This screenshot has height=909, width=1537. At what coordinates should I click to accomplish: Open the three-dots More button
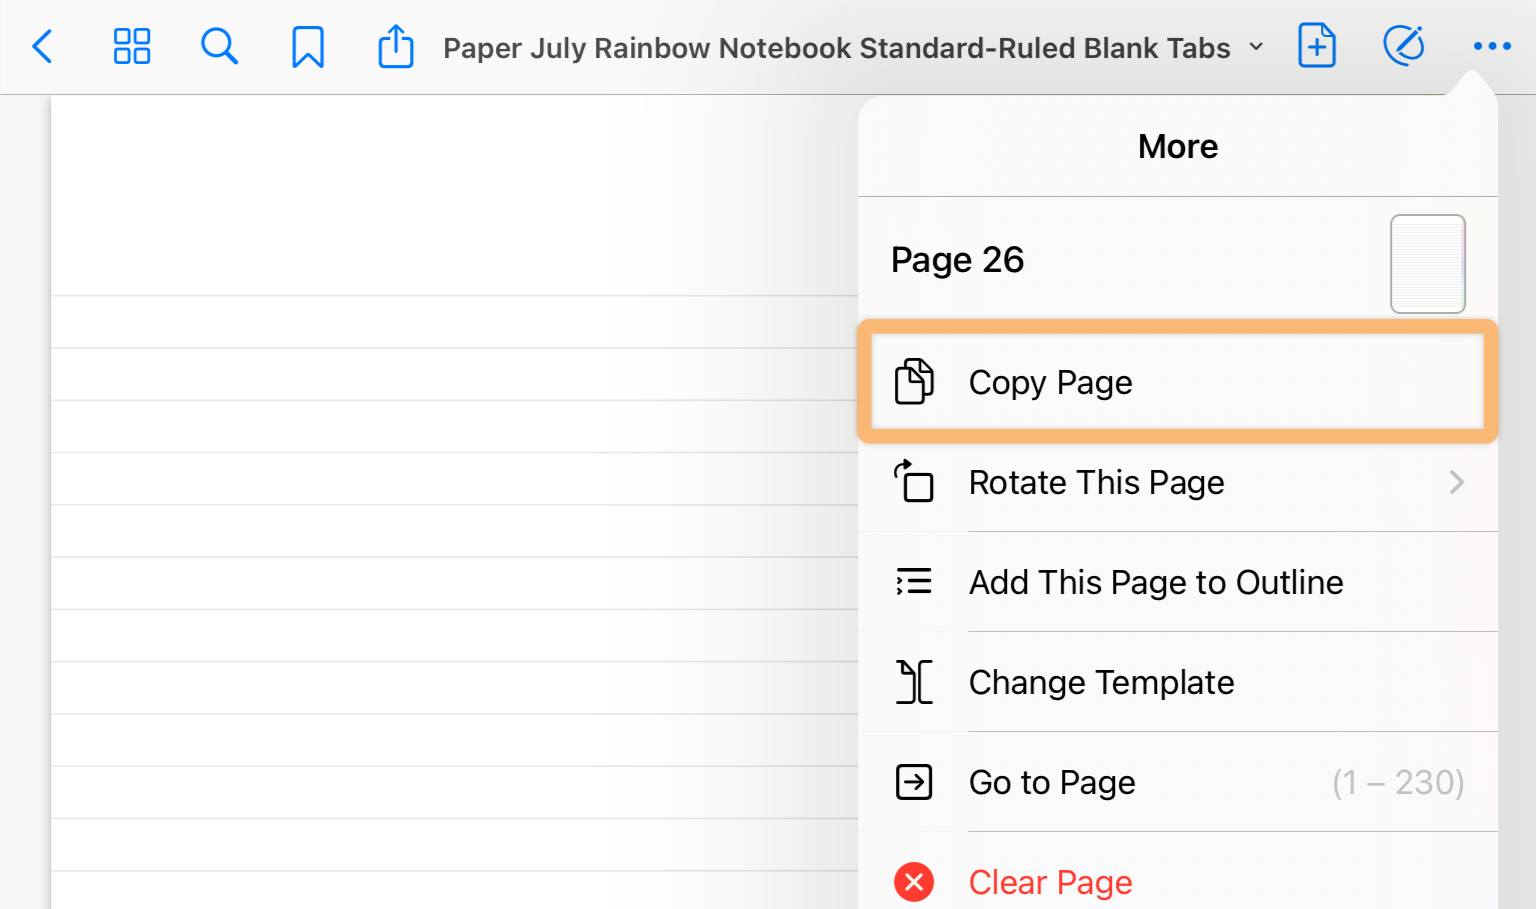[1492, 47]
